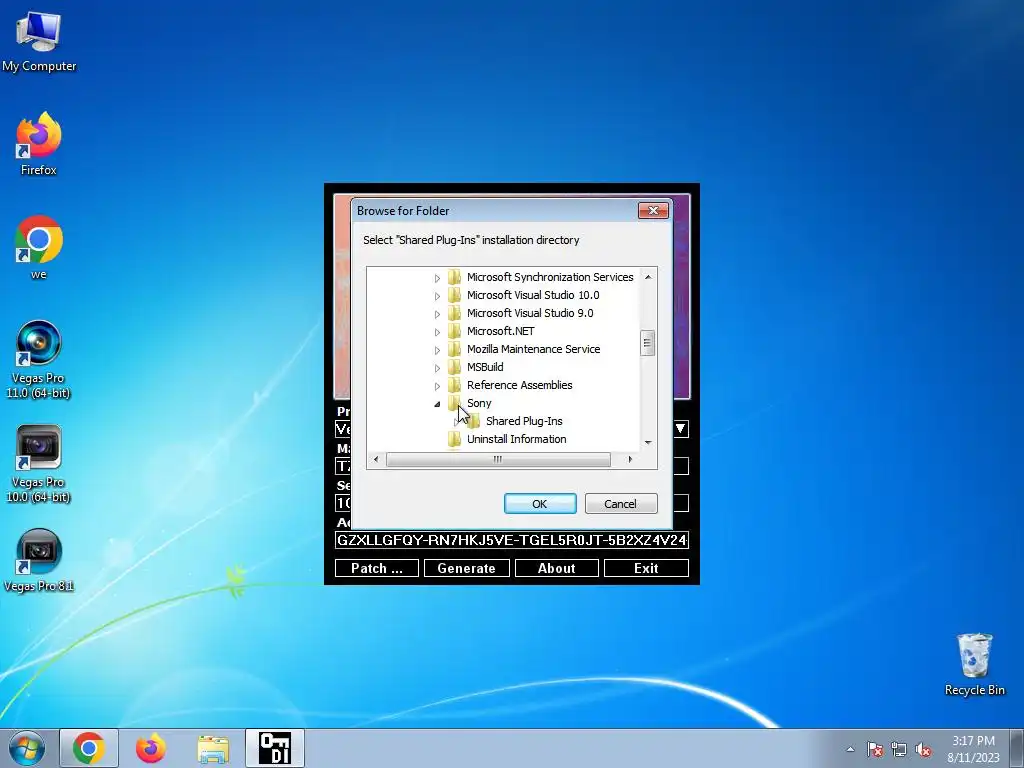Activate the DI keygen taskbar button

tap(275, 748)
